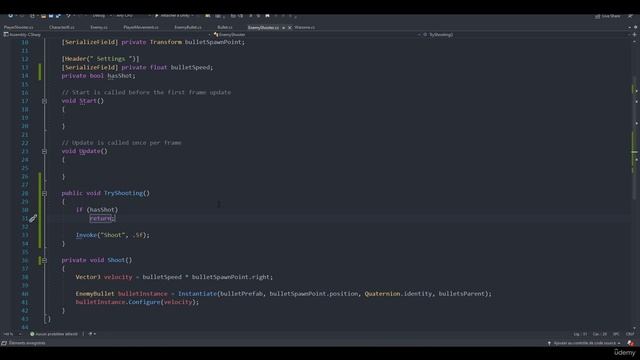The height and width of the screenshot is (360, 640).
Task: Click the feedback icon beside Live Share
Action: 630,16
